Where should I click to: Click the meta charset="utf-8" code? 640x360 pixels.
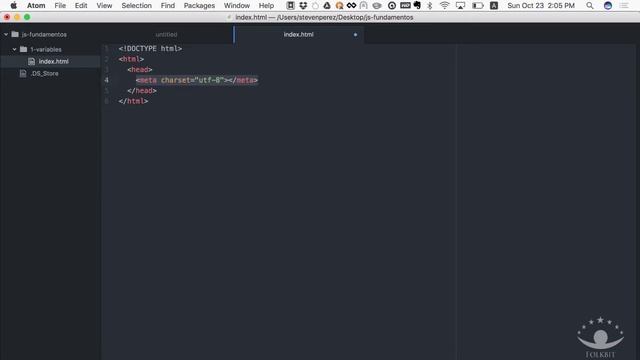[197, 80]
